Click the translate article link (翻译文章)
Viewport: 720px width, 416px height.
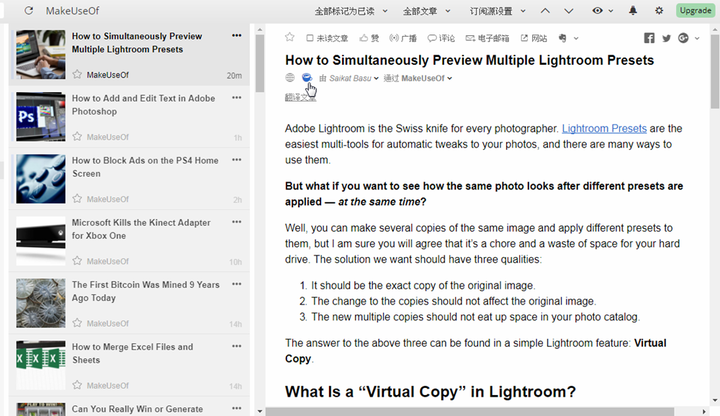[x=300, y=97]
